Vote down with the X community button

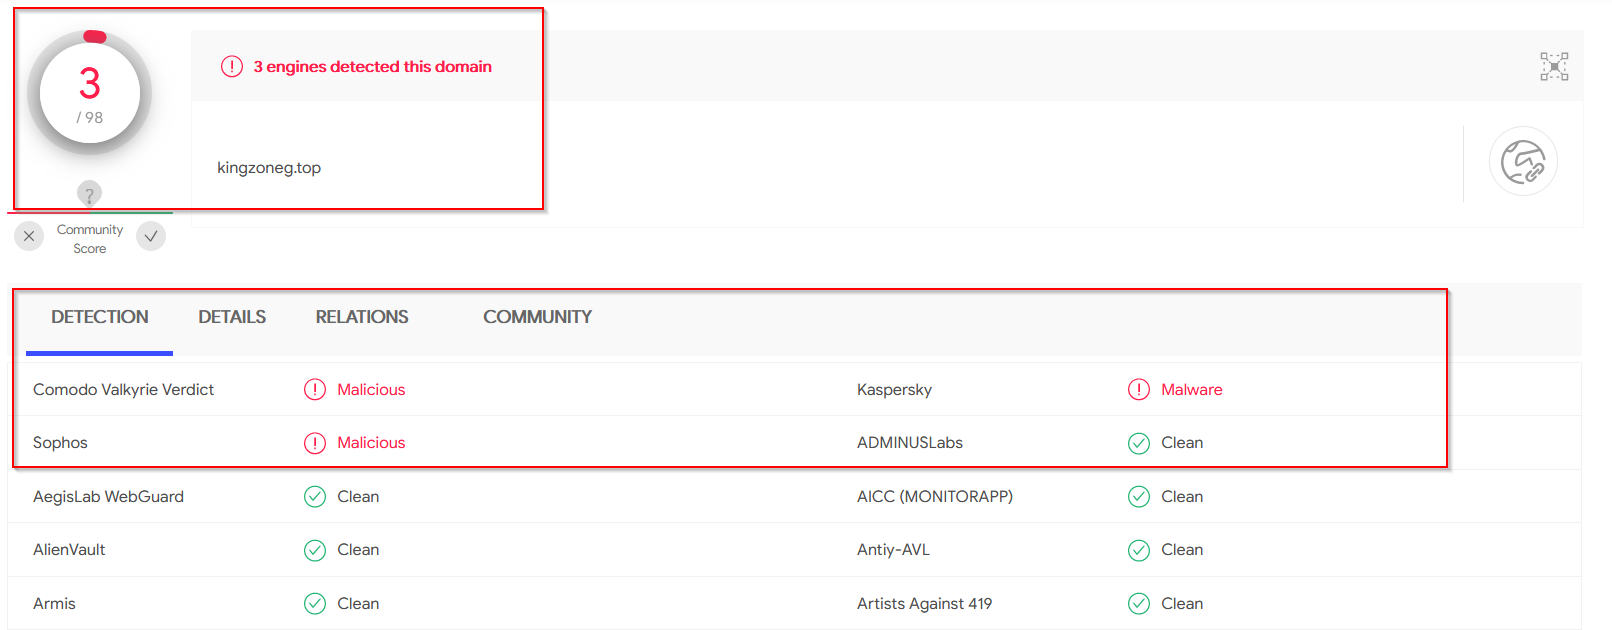29,236
